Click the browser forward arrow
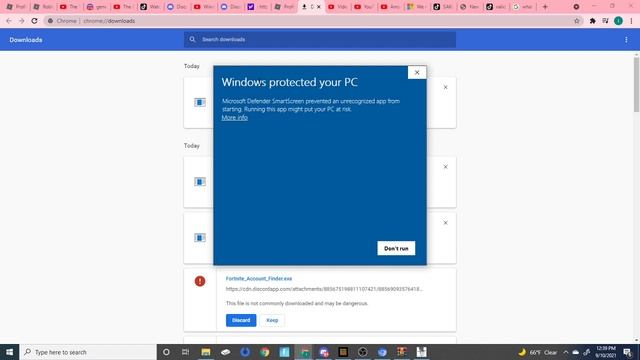 coord(21,21)
